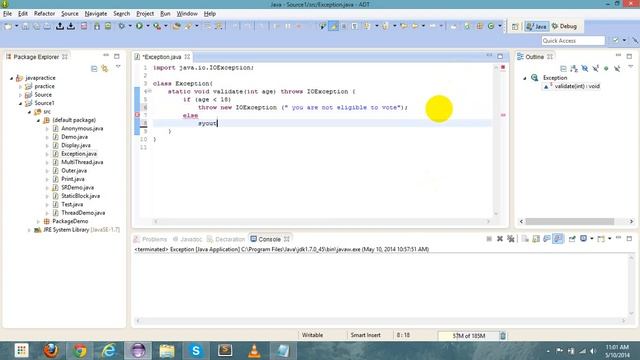Open the Android Virtual Device Manager icon

click(x=108, y=26)
